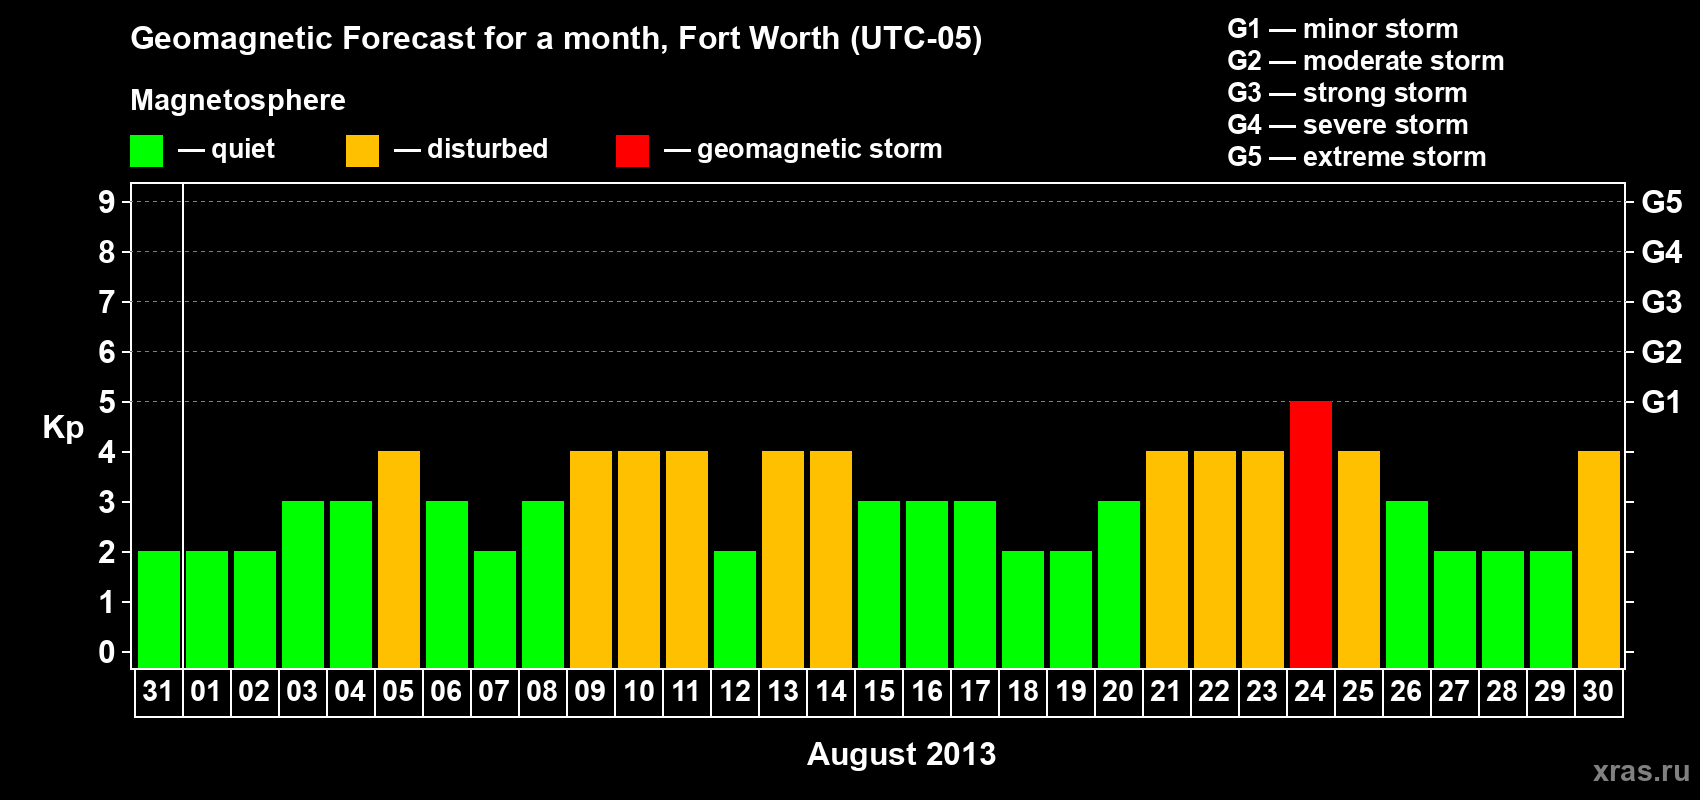Click the Kp value 9 on the left axis
This screenshot has height=800, width=1700.
click(107, 202)
